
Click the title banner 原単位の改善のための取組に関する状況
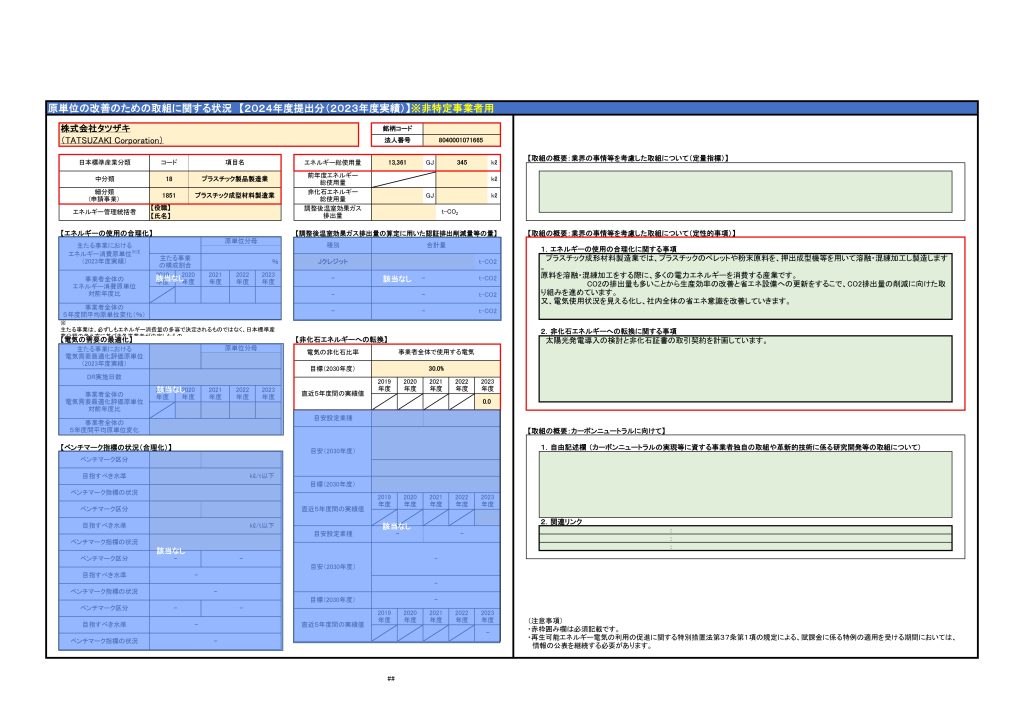(270, 107)
